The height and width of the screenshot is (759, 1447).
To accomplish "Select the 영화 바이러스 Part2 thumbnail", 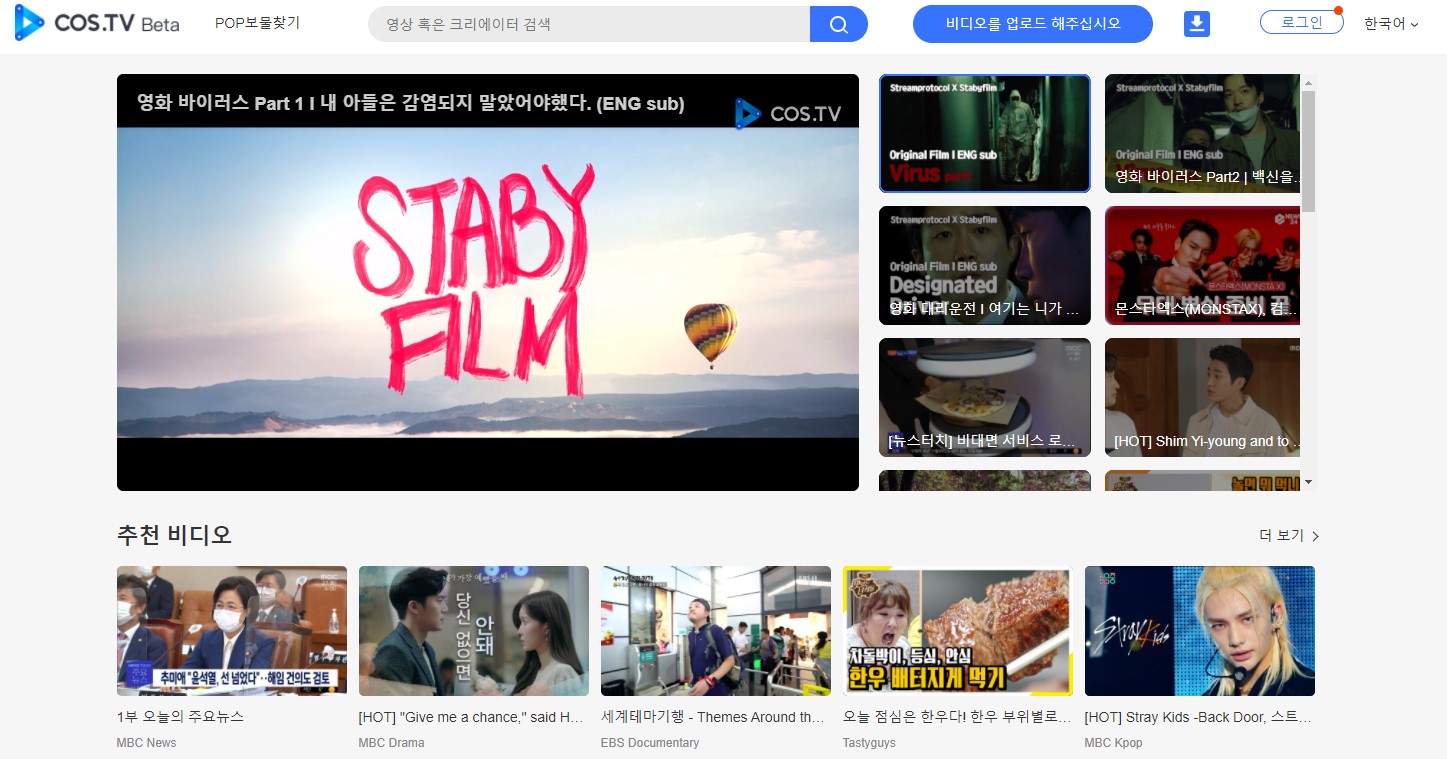I will coord(1202,133).
